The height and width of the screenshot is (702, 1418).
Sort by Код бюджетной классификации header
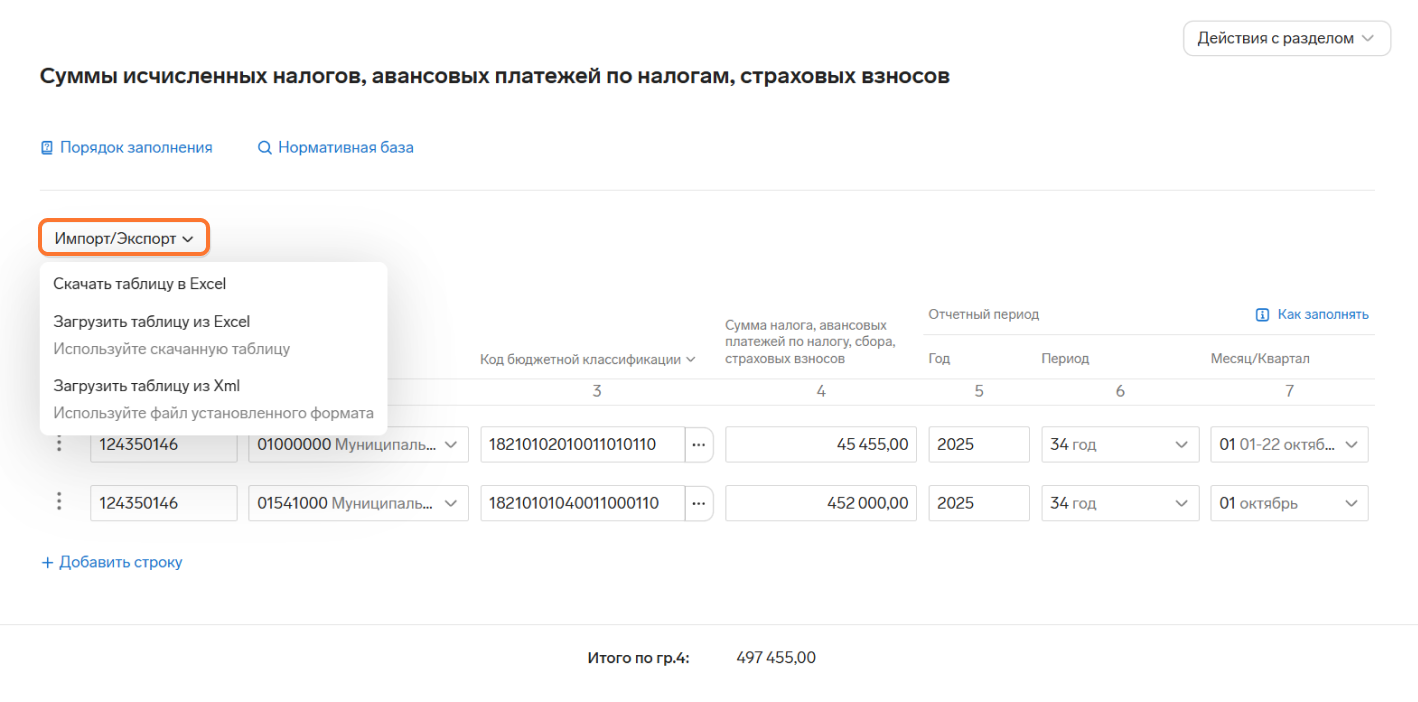pyautogui.click(x=588, y=360)
